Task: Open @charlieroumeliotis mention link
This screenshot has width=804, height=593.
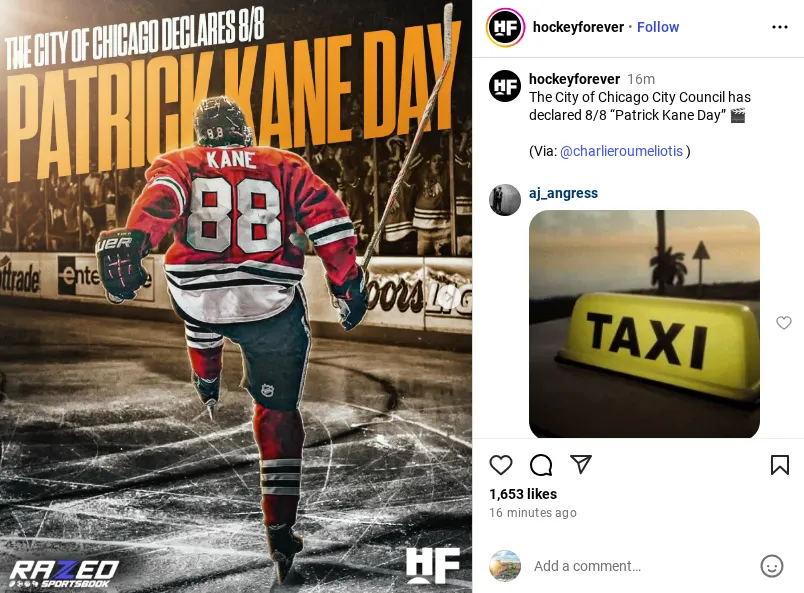Action: 621,151
